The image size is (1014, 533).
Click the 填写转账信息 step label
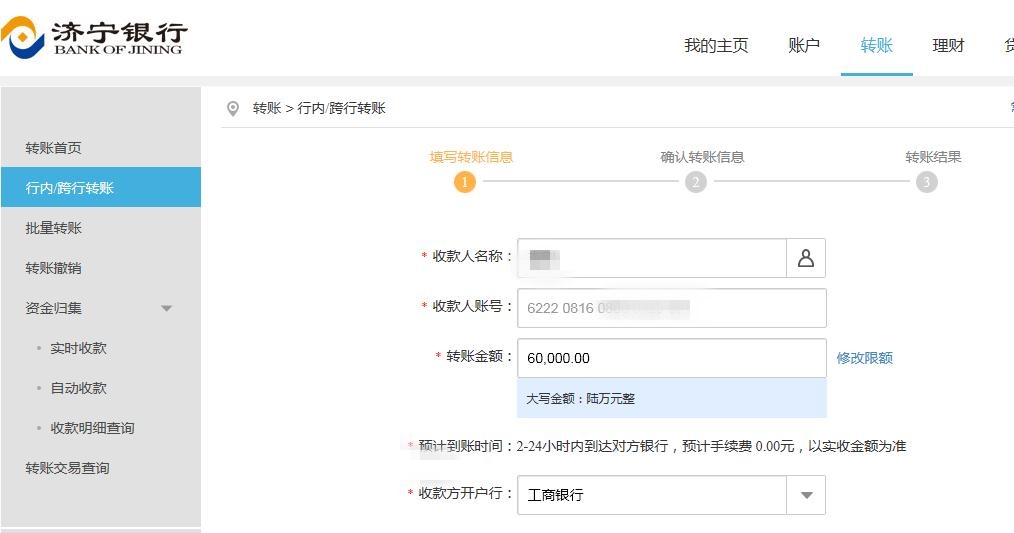tap(471, 157)
